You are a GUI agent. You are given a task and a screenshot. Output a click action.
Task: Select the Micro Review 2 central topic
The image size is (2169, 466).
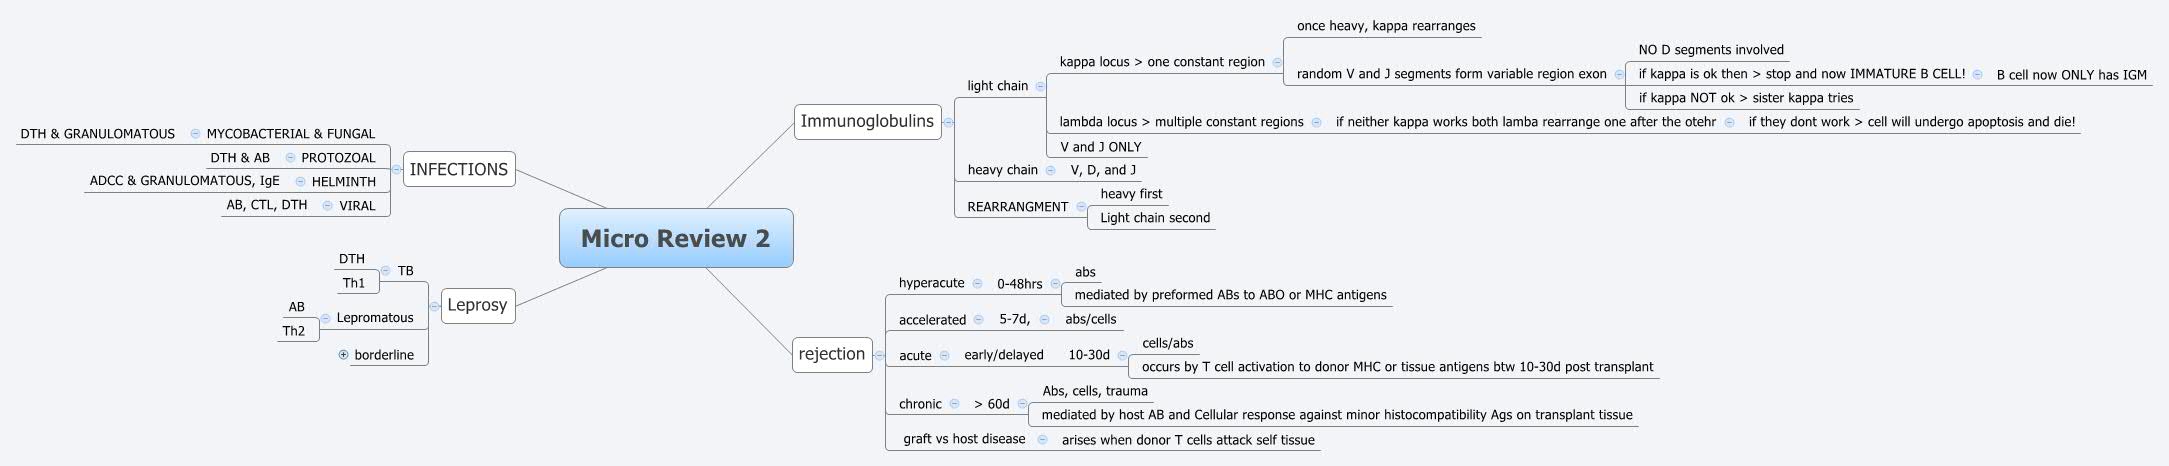pos(676,238)
